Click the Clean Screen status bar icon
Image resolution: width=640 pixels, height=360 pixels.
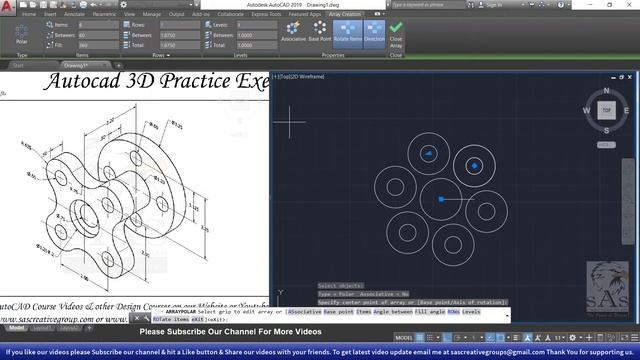(624, 338)
